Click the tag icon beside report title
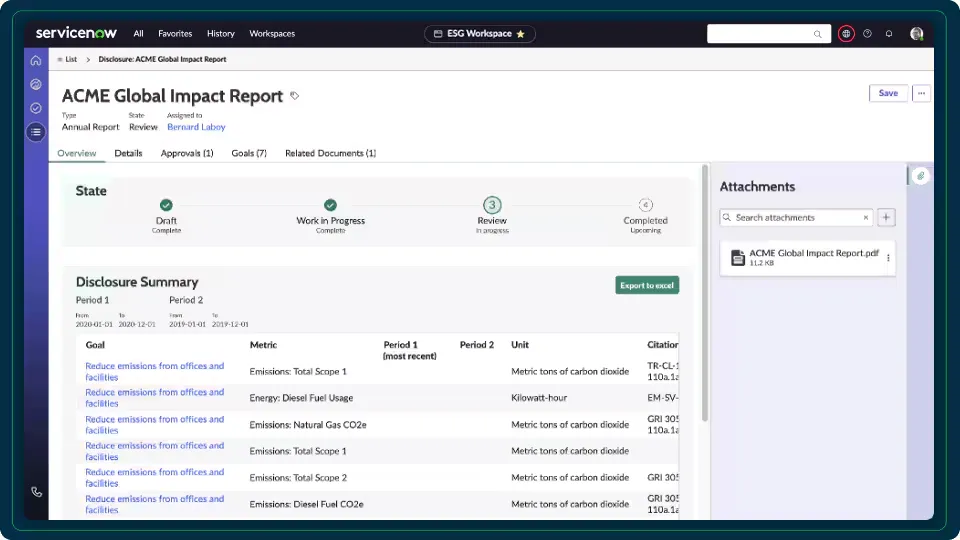960x540 pixels. coord(295,96)
